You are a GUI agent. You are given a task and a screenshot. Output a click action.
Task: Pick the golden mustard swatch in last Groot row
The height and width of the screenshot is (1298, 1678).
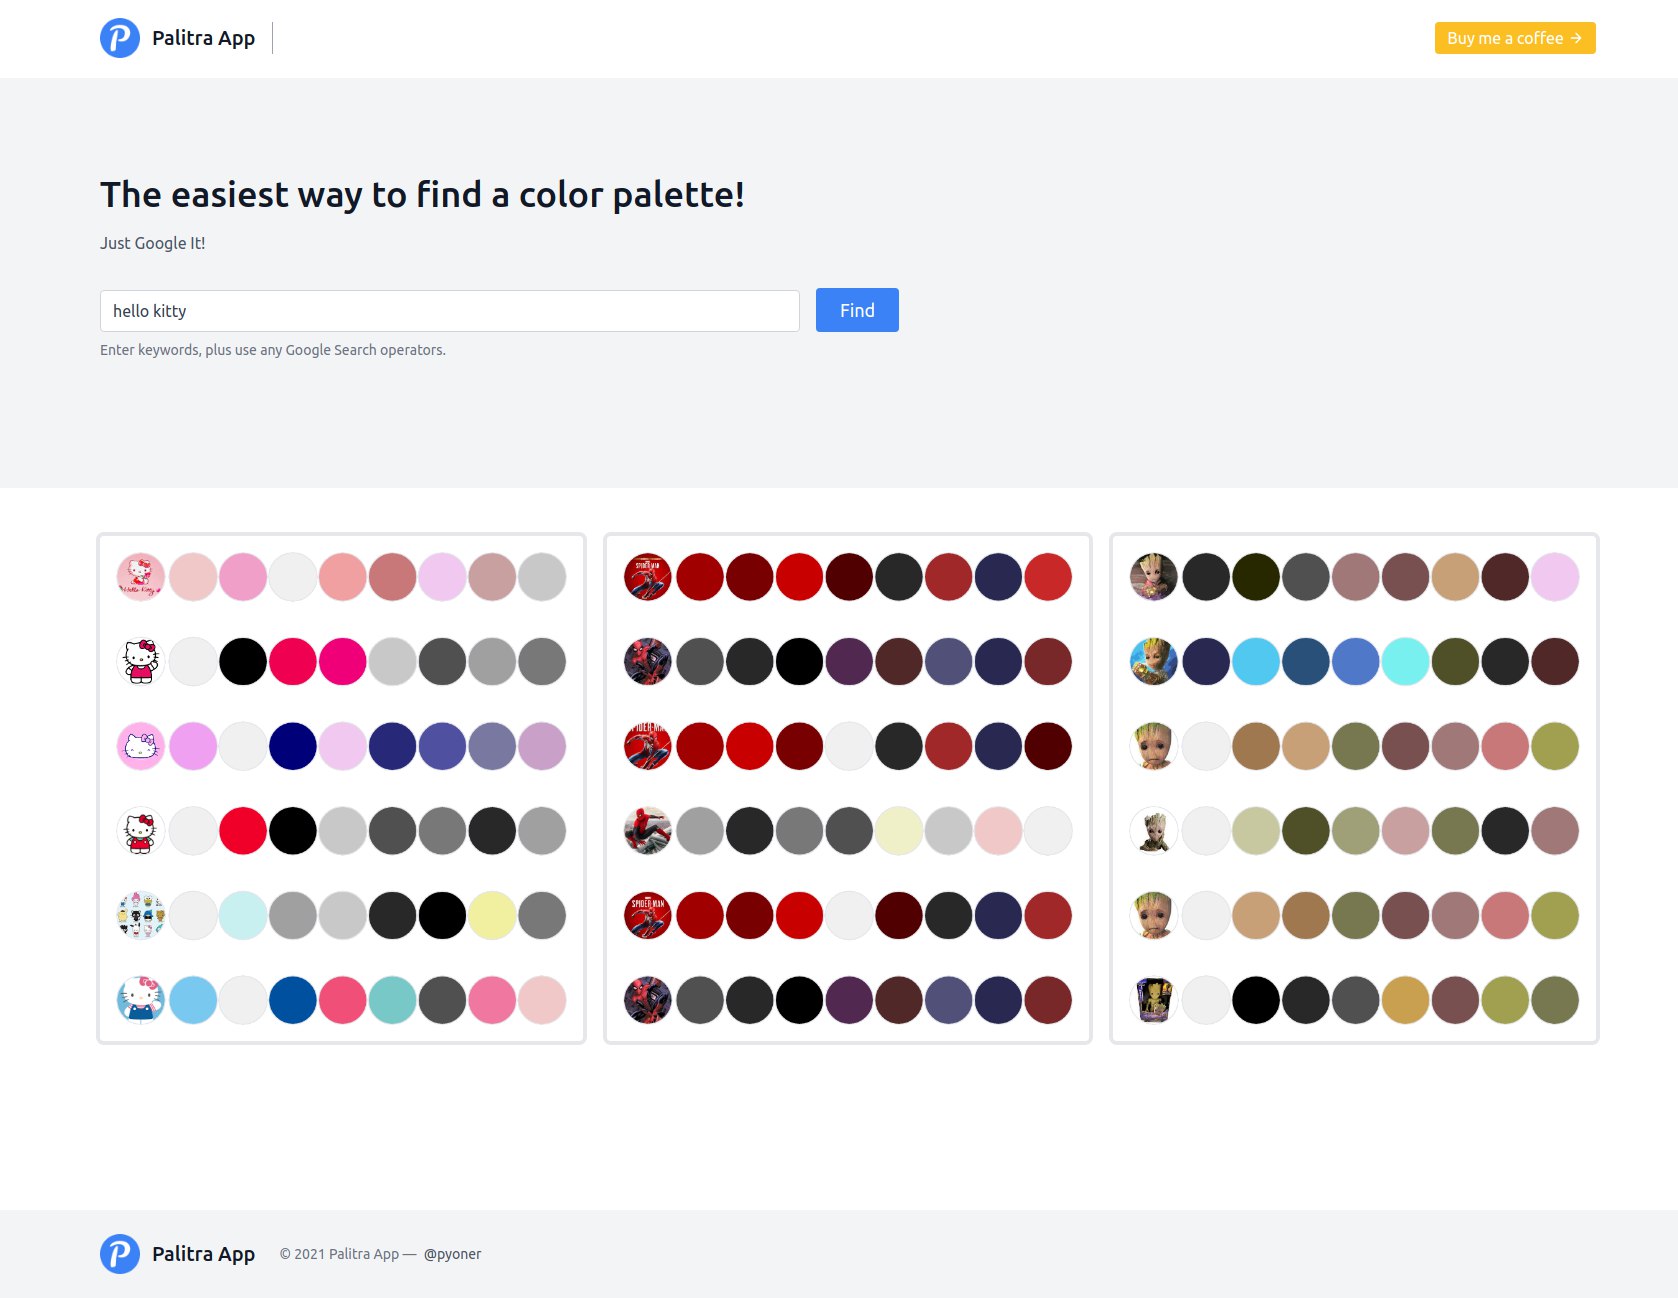tap(1405, 1000)
